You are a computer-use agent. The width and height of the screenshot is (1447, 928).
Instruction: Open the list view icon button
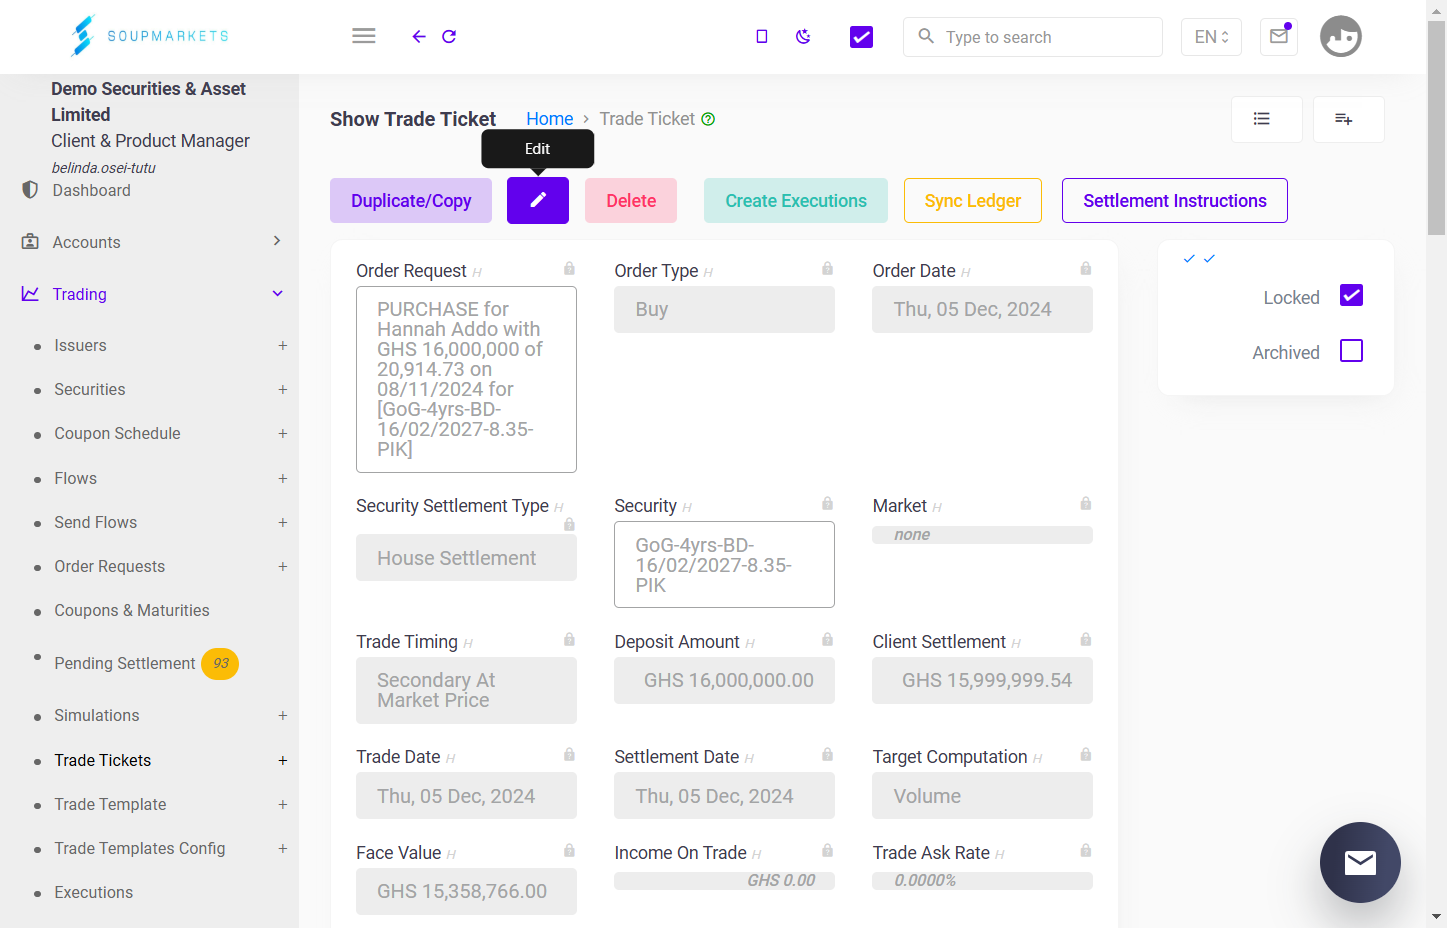click(1267, 119)
